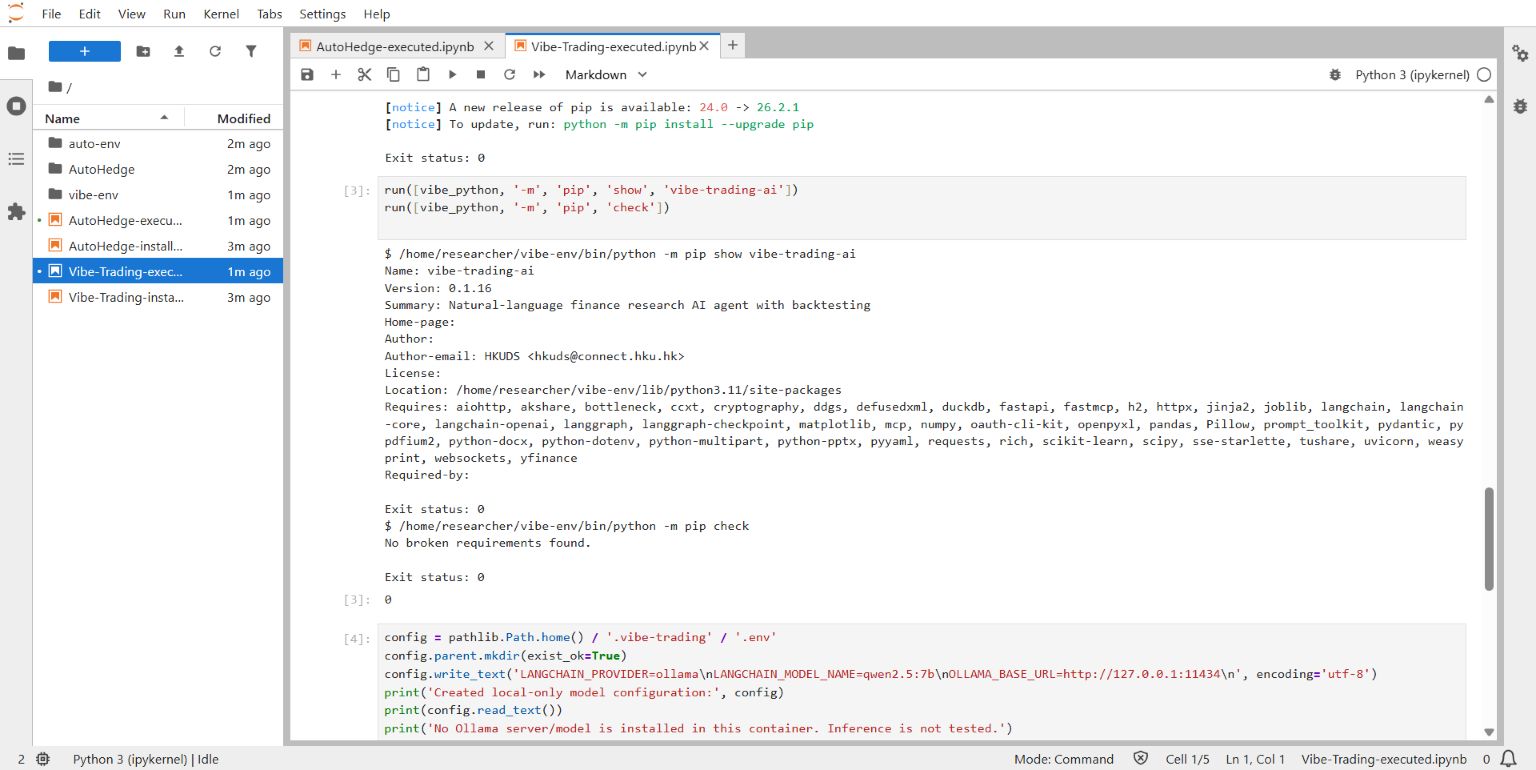The height and width of the screenshot is (770, 1536).
Task: Click the notebook vertical scrollbar thumb
Action: coord(1489,539)
